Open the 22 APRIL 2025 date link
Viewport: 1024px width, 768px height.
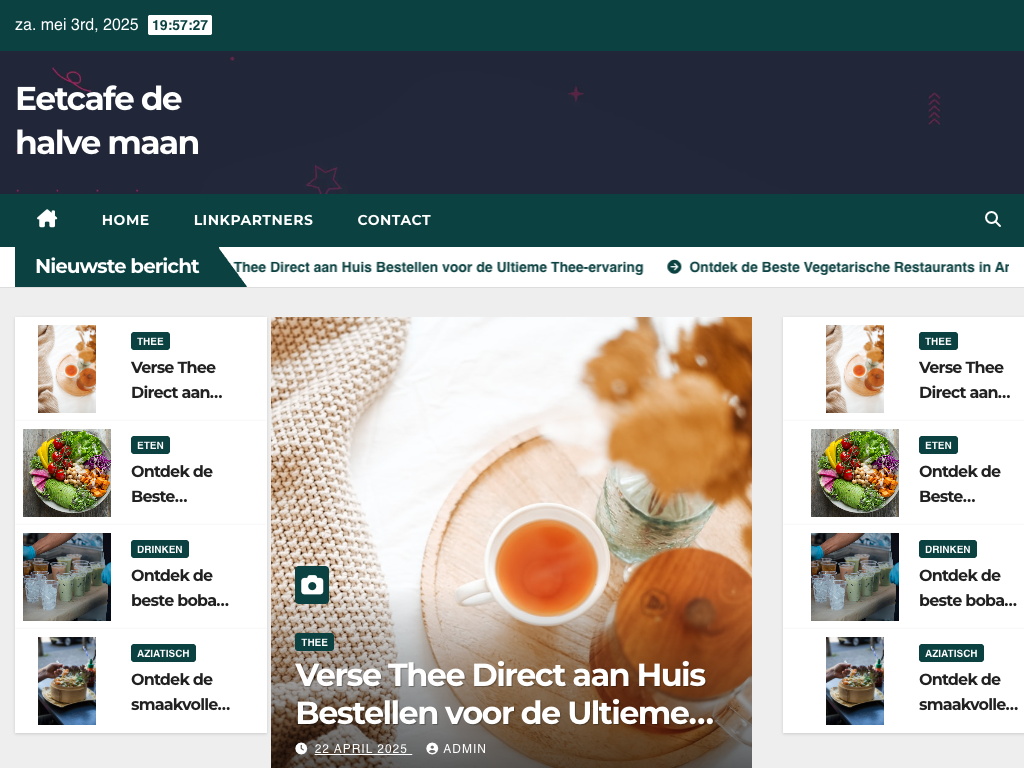tap(361, 748)
